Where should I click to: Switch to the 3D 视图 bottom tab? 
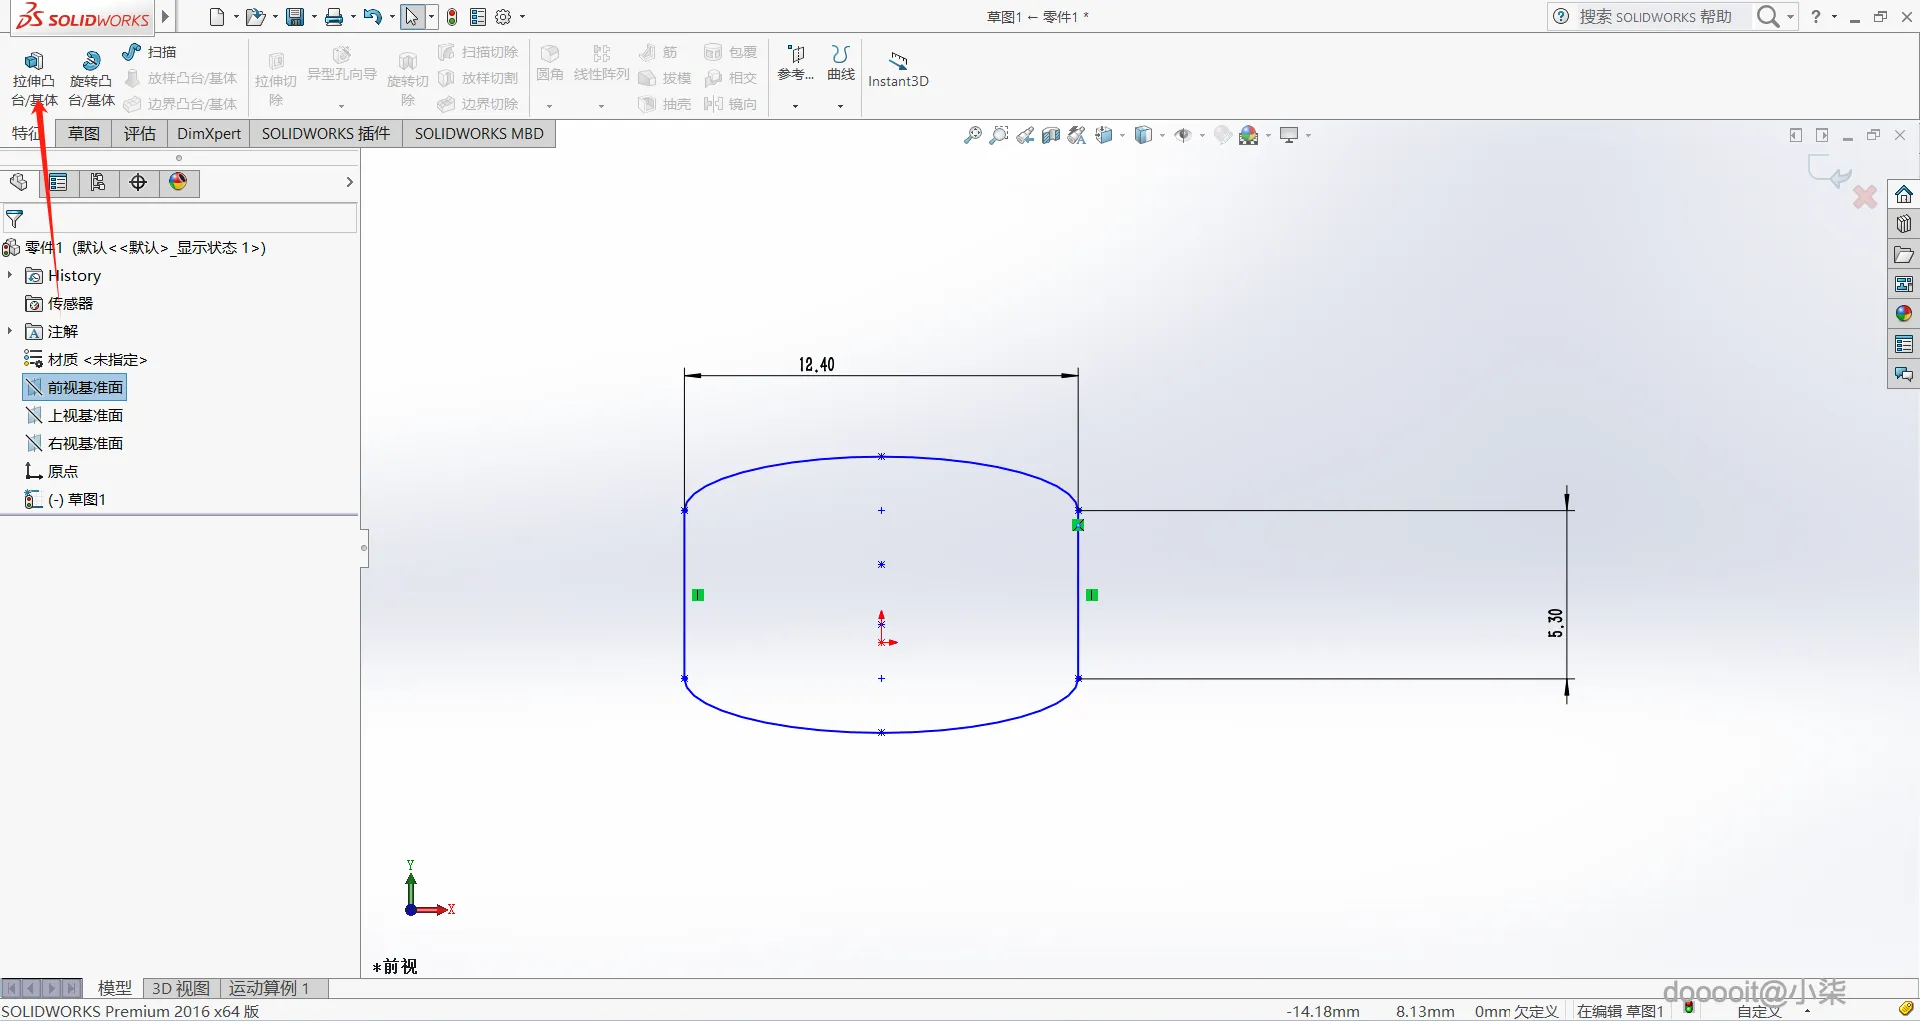pyautogui.click(x=181, y=988)
